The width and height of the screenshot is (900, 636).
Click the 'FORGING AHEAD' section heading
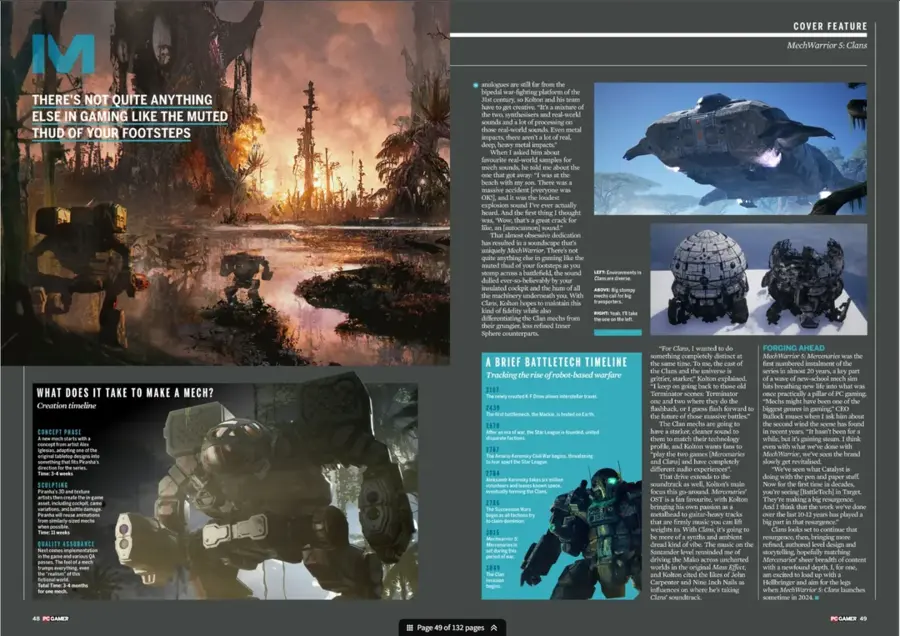coord(793,348)
